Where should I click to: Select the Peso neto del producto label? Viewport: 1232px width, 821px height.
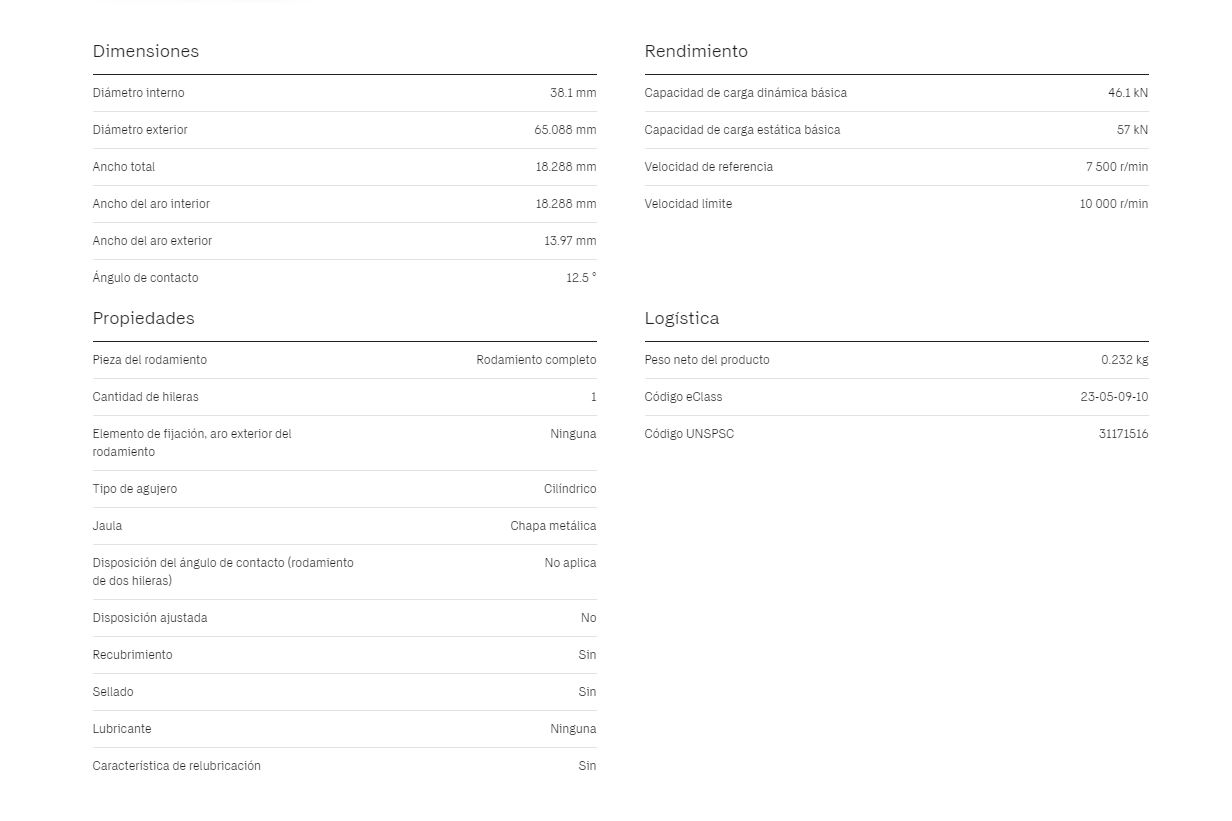(x=707, y=360)
